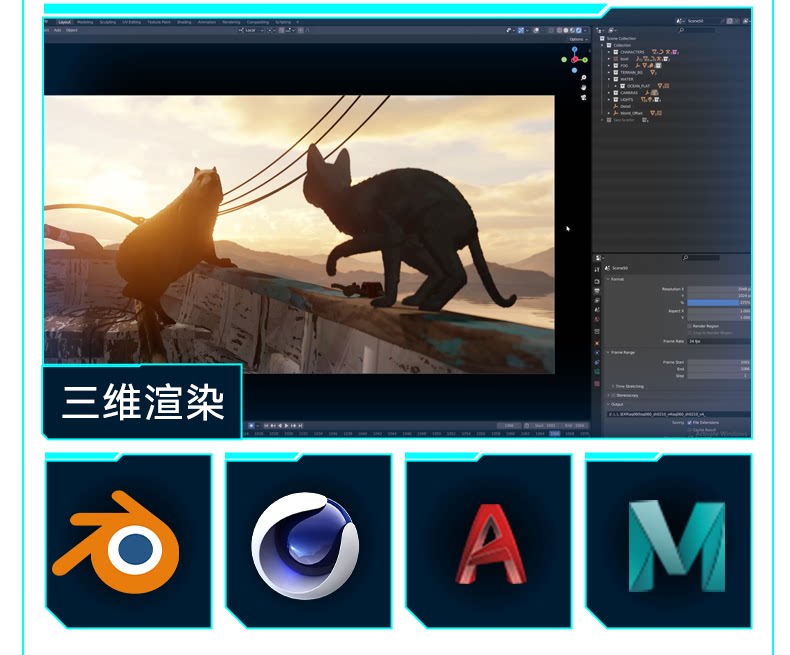Click the highlighted current frame marker on timeline

[555, 433]
